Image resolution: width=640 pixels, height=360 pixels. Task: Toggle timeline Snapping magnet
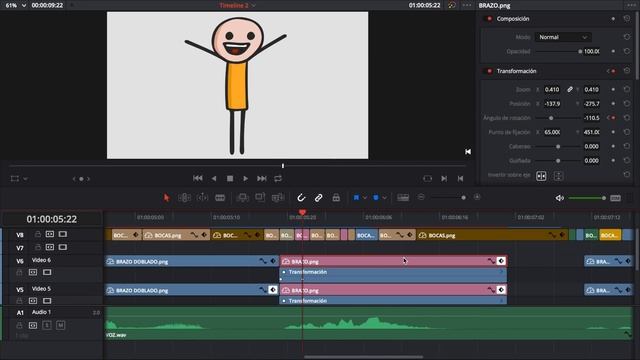(x=301, y=198)
